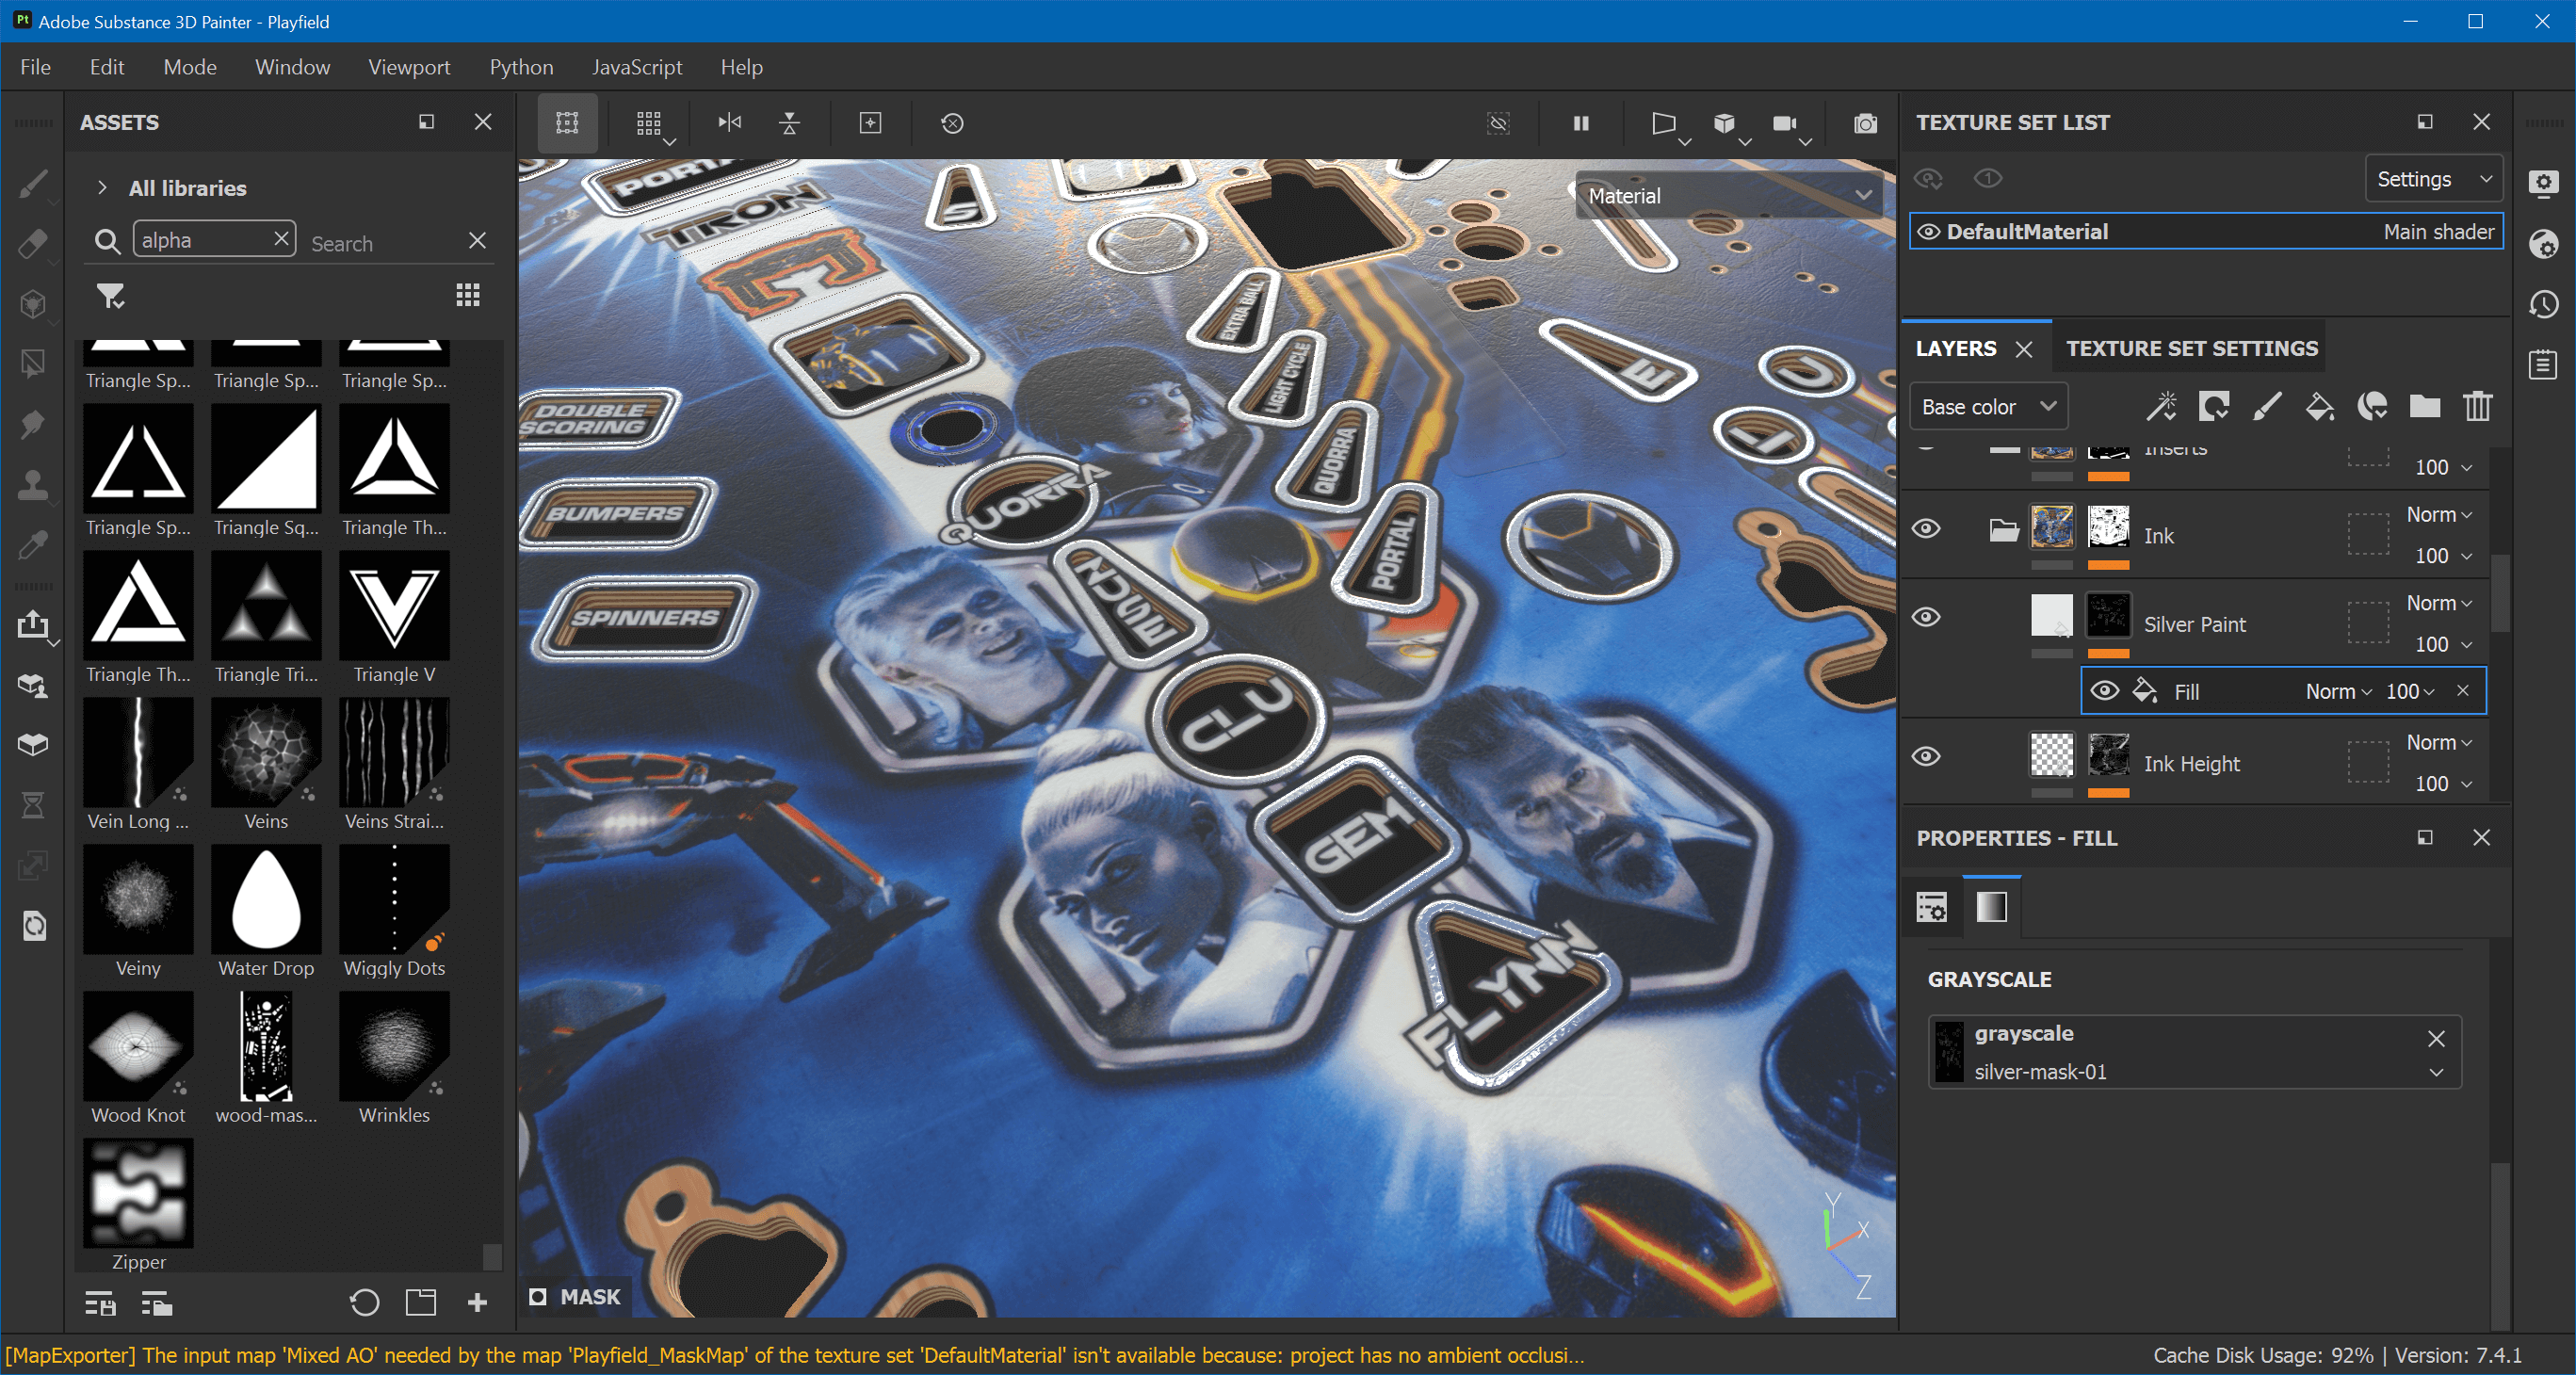Image resolution: width=2576 pixels, height=1375 pixels.
Task: Hide the Ink folder layer
Action: [1926, 529]
